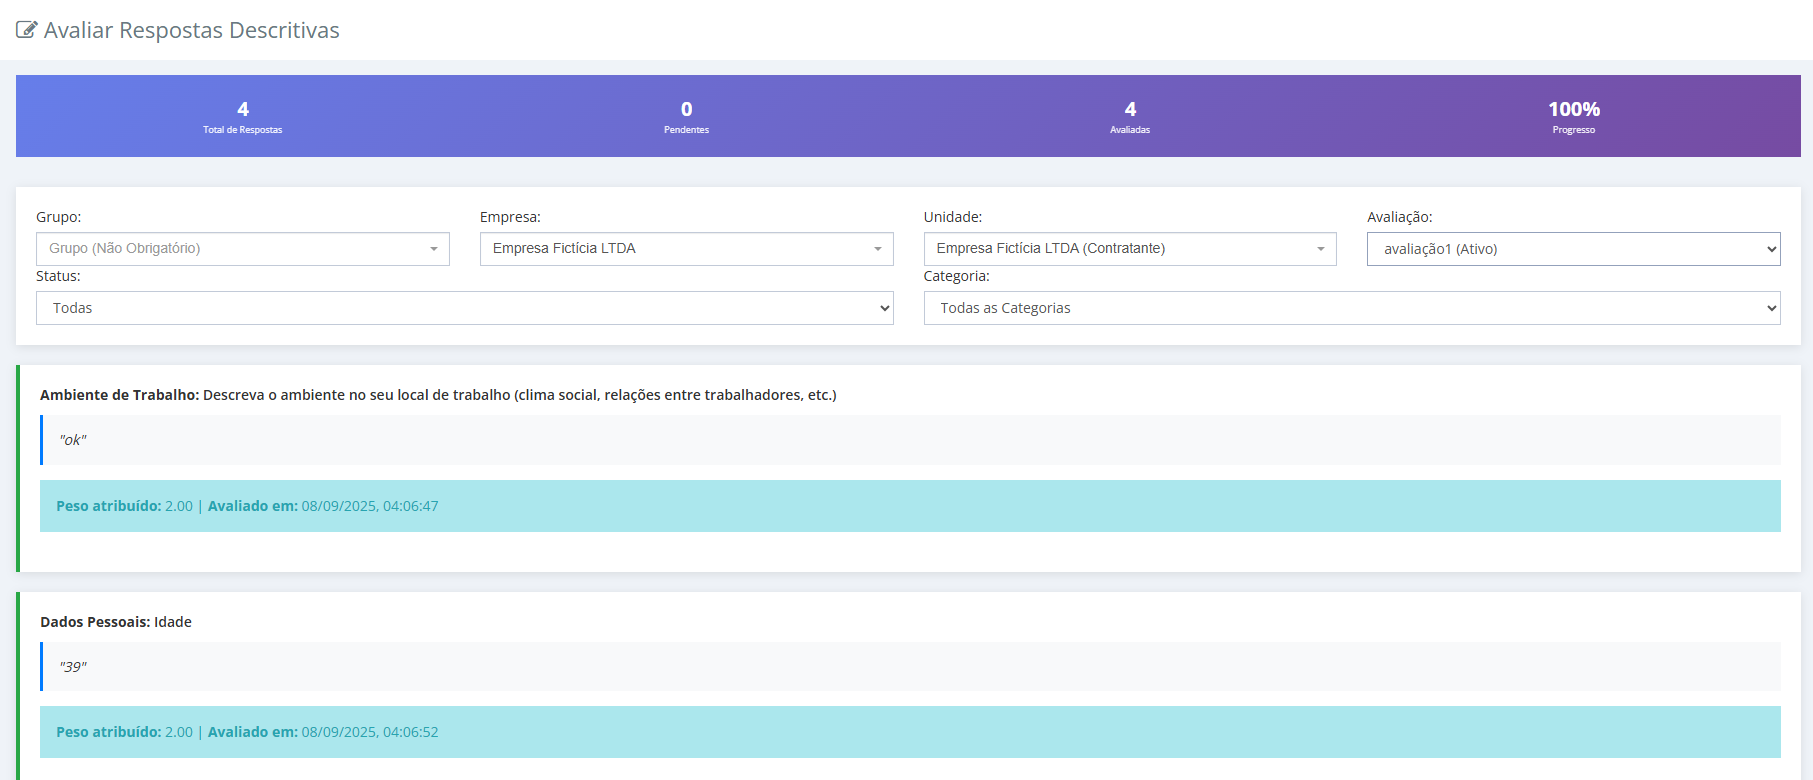Open the Status filter showing Todas
Viewport: 1813px width, 780px height.
click(x=464, y=308)
